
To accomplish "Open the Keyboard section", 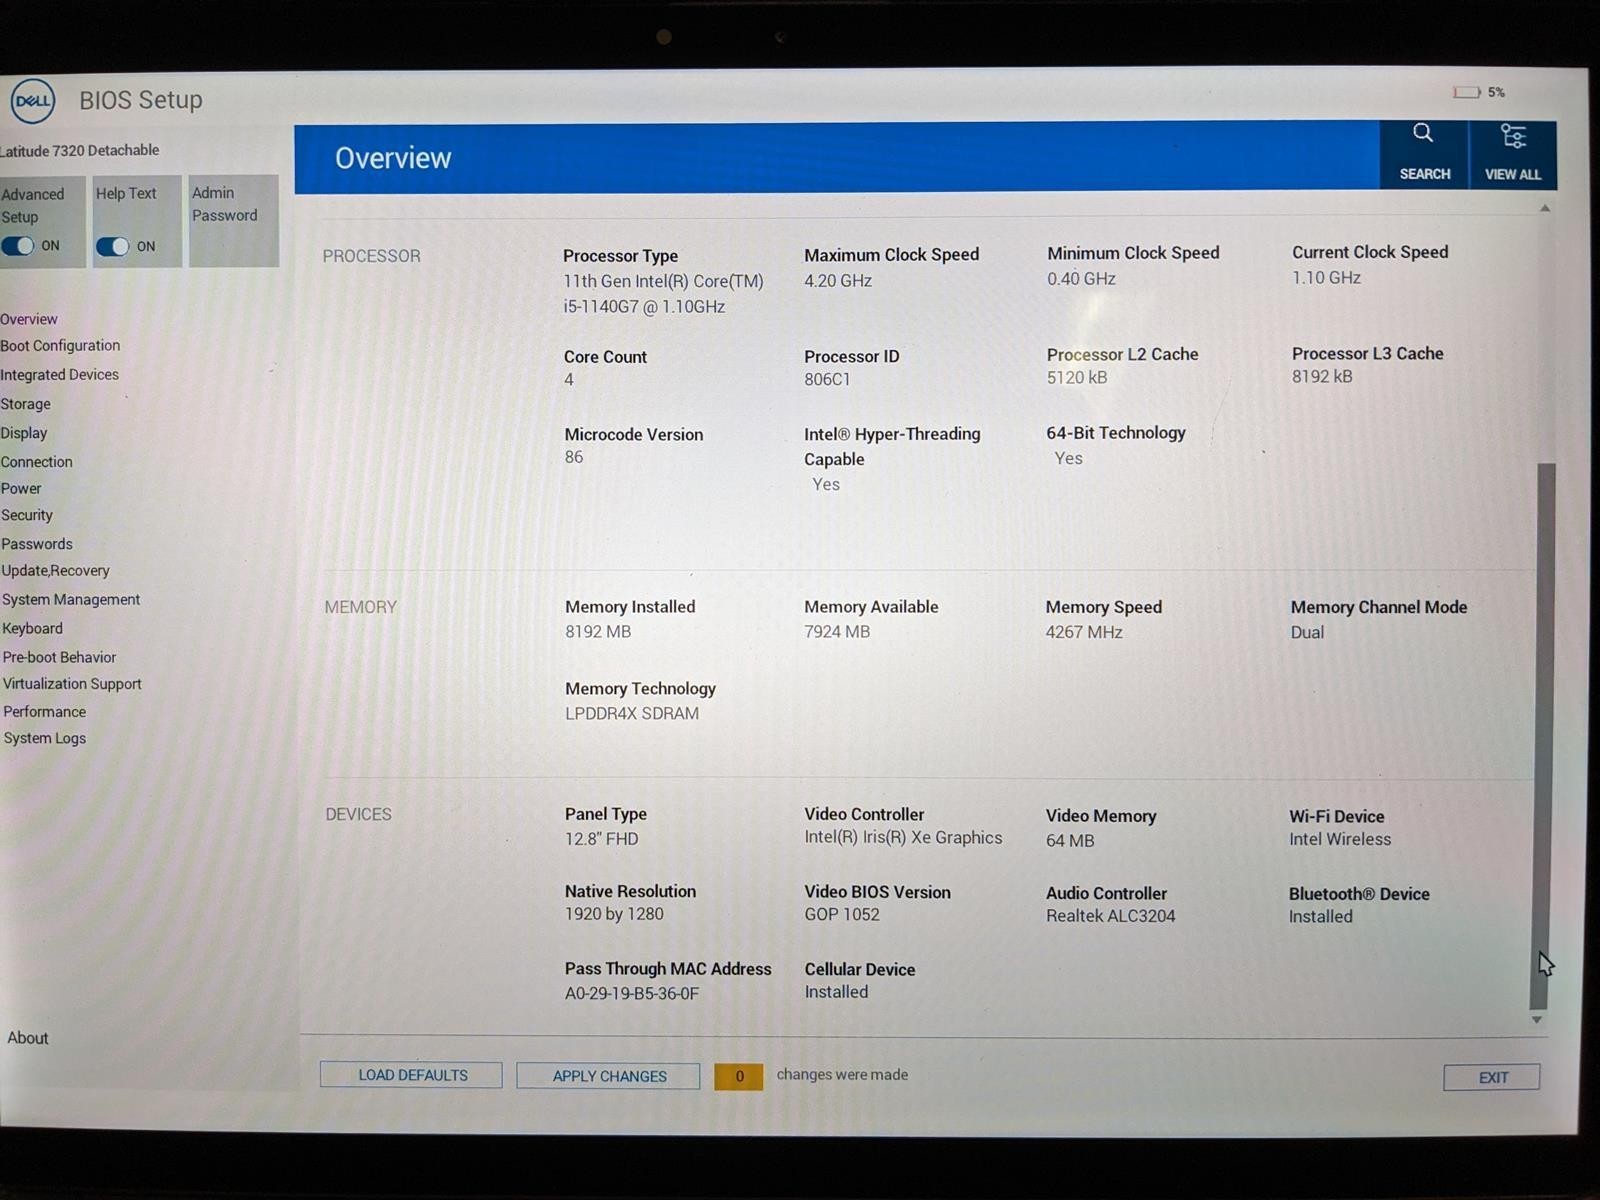I will (x=32, y=629).
